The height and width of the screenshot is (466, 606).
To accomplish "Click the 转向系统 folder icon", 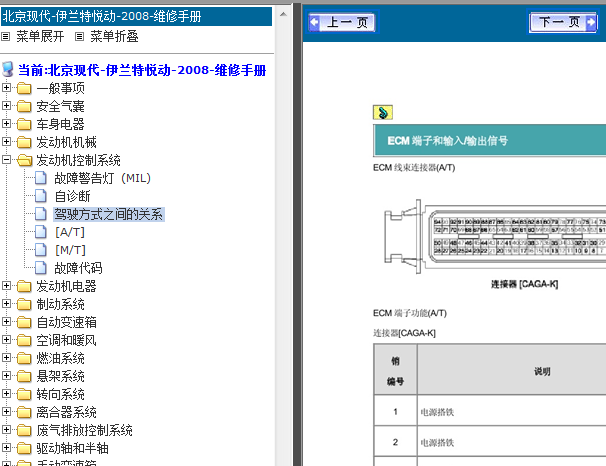I will click(x=24, y=394).
